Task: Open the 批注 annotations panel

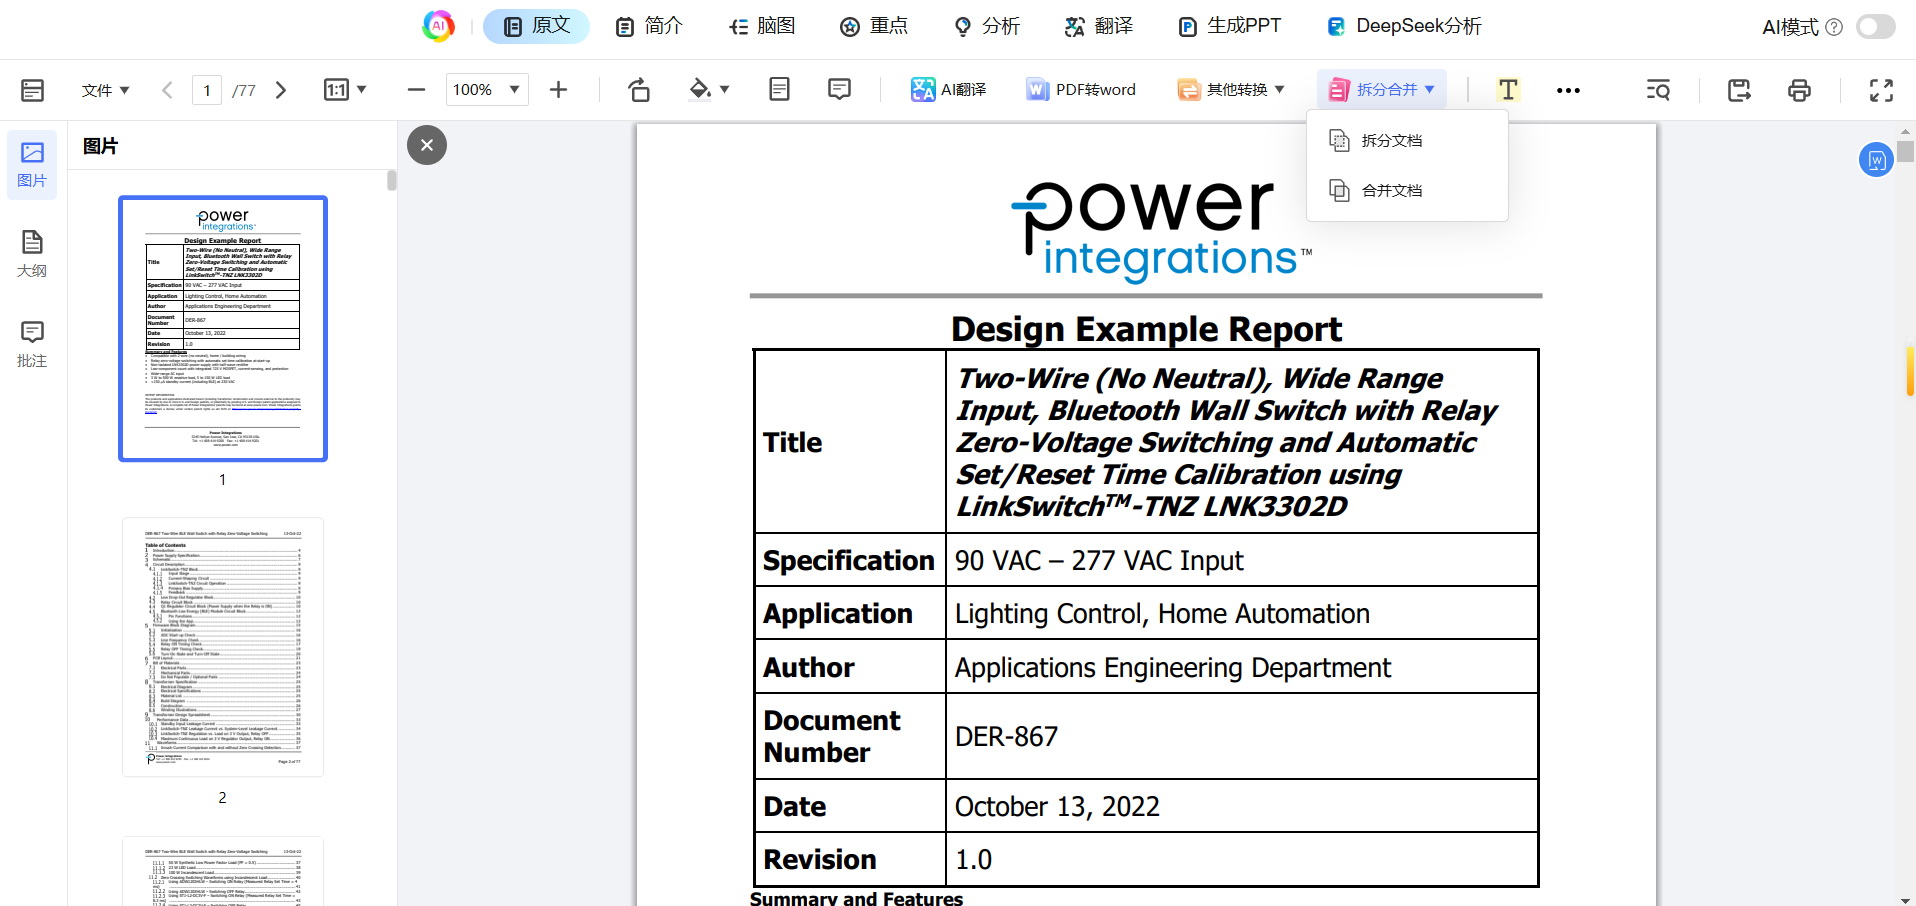Action: [32, 344]
